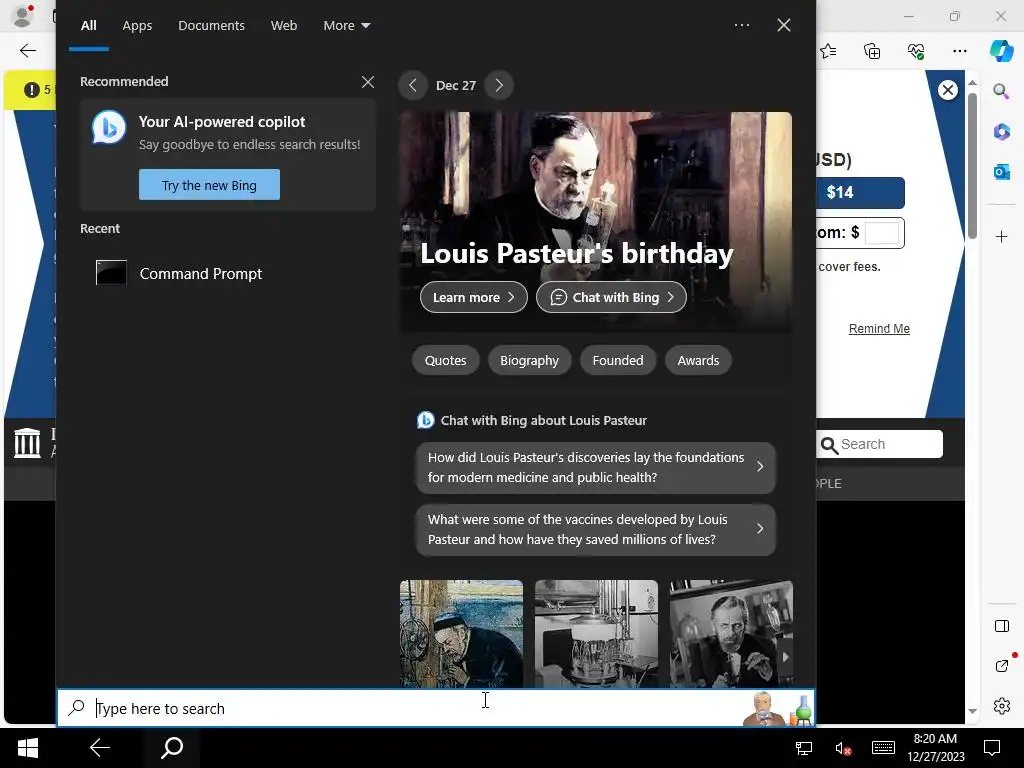Open Copilot in Edge sidebar
Image resolution: width=1024 pixels, height=768 pixels.
(1002, 50)
